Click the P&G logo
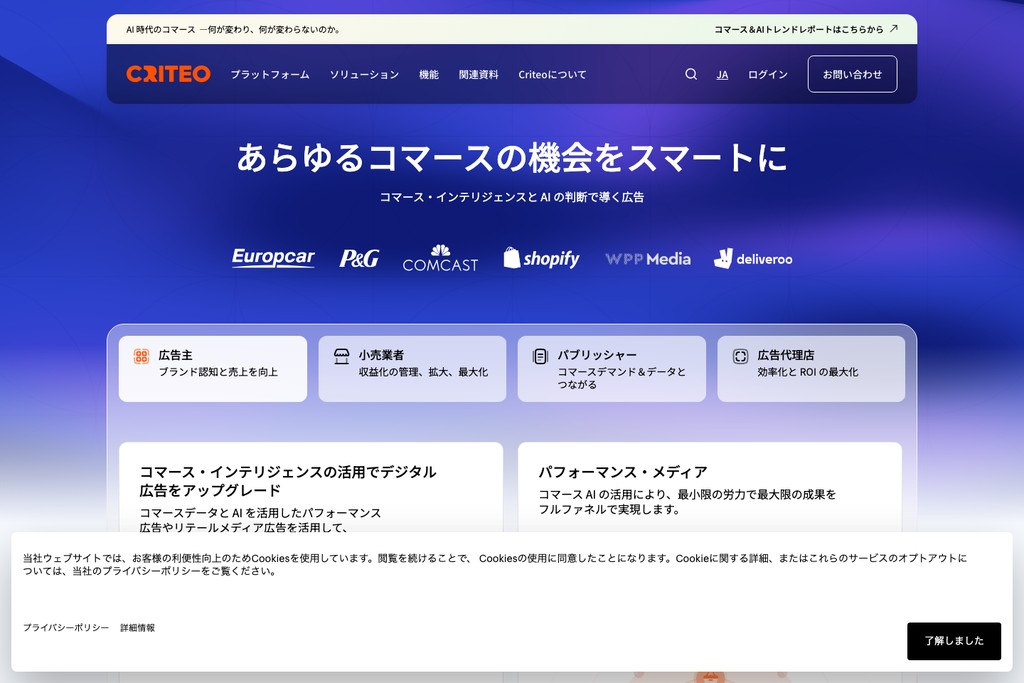 359,259
